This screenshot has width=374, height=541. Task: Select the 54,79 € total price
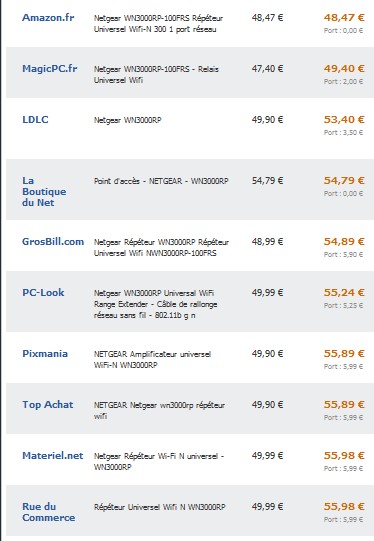pyautogui.click(x=344, y=180)
